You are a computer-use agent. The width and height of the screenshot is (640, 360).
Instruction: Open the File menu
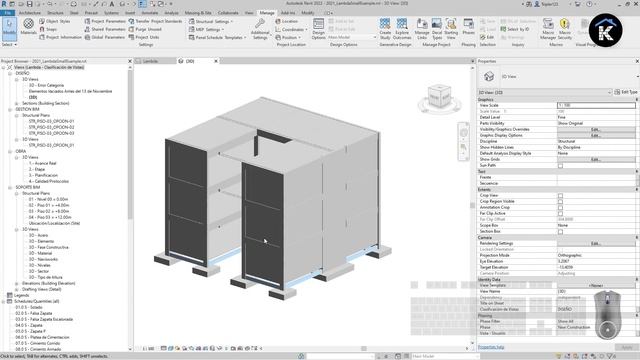point(7,13)
